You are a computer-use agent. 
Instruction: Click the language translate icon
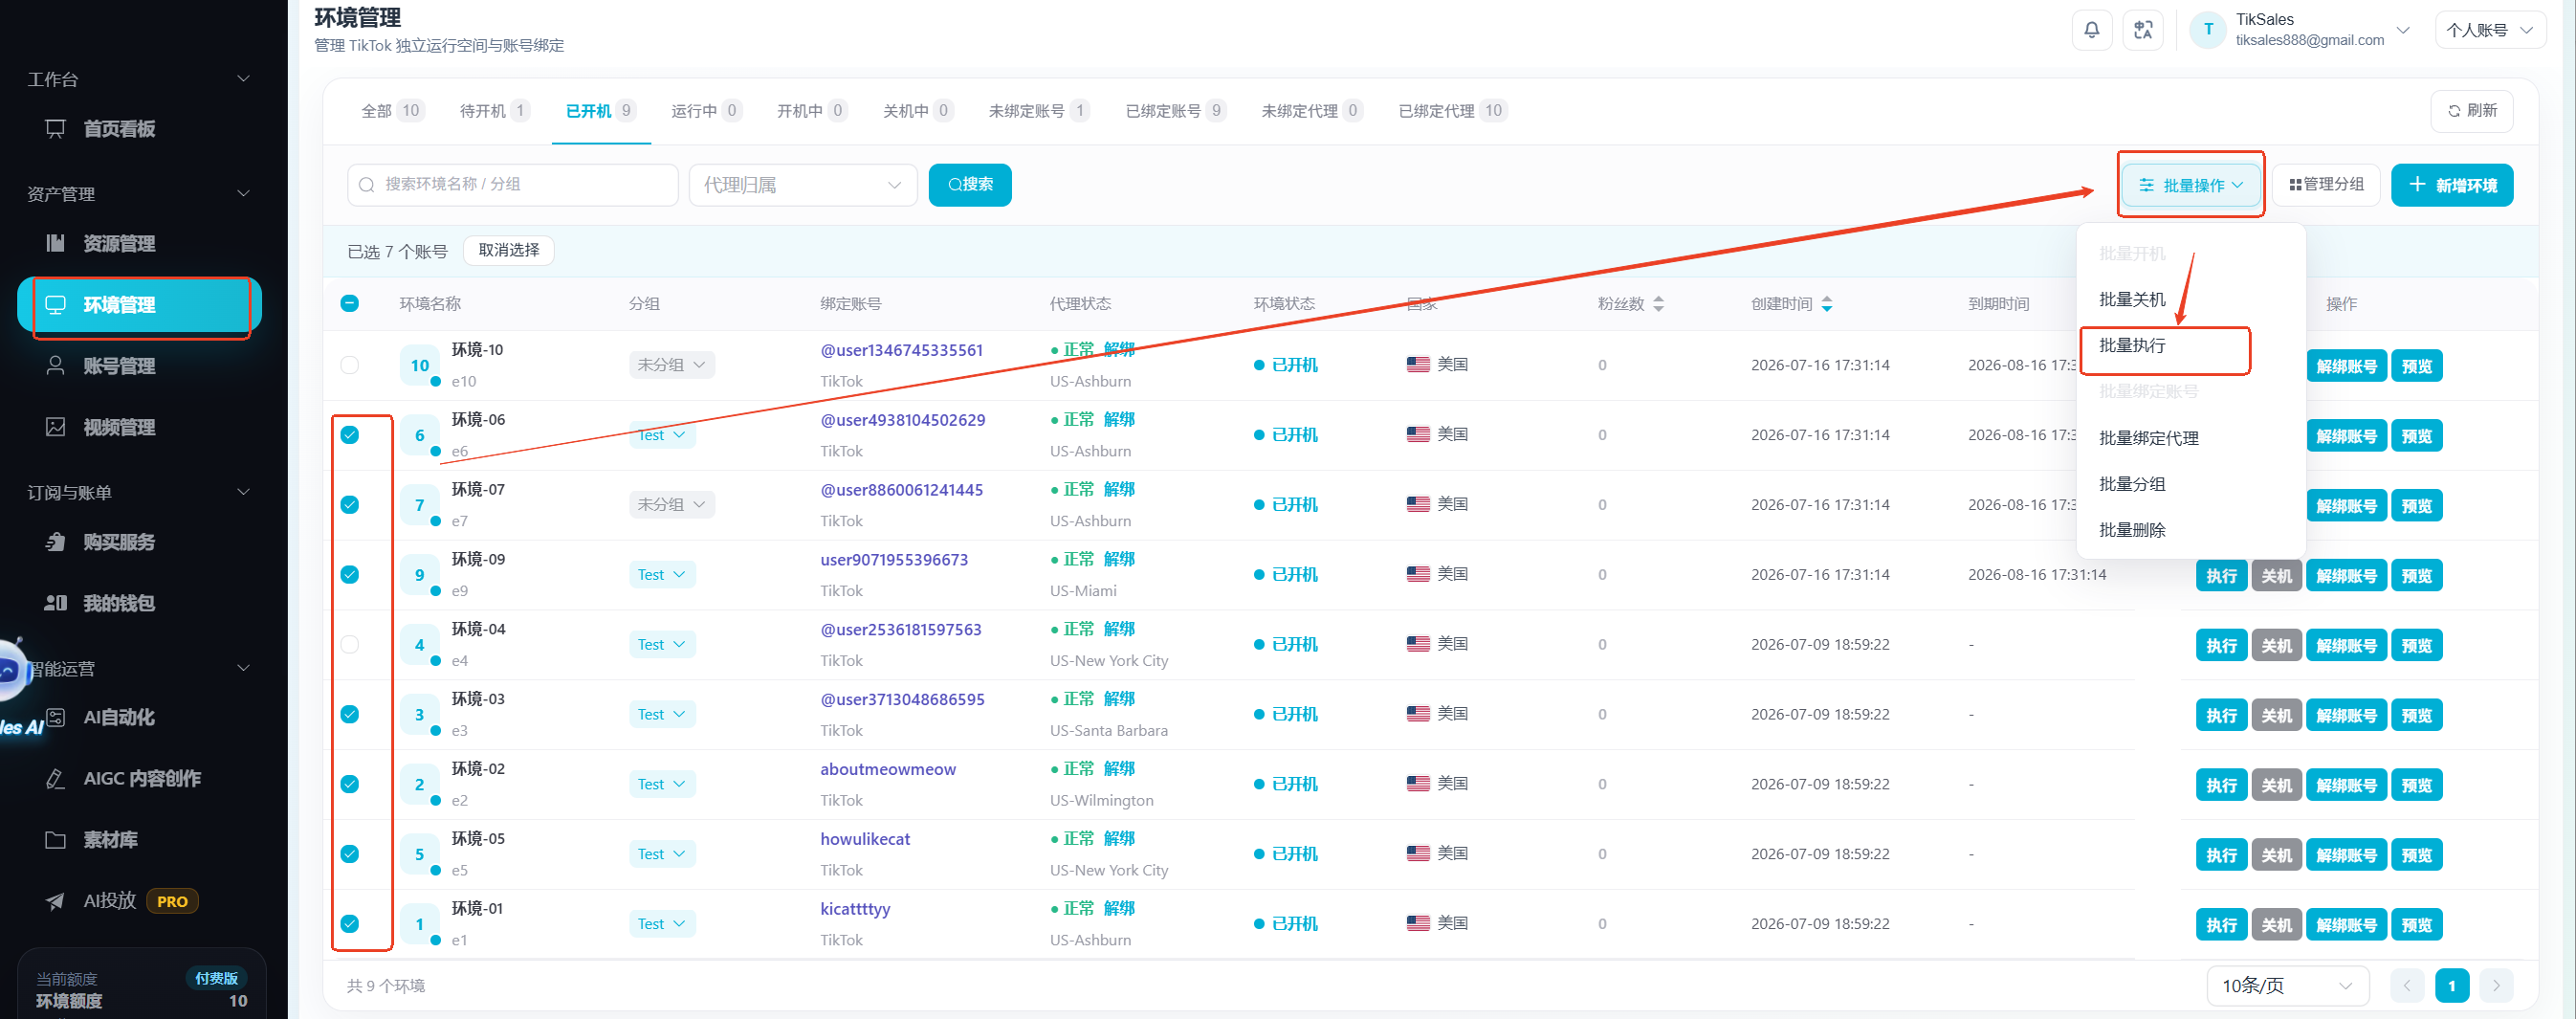pyautogui.click(x=2143, y=30)
